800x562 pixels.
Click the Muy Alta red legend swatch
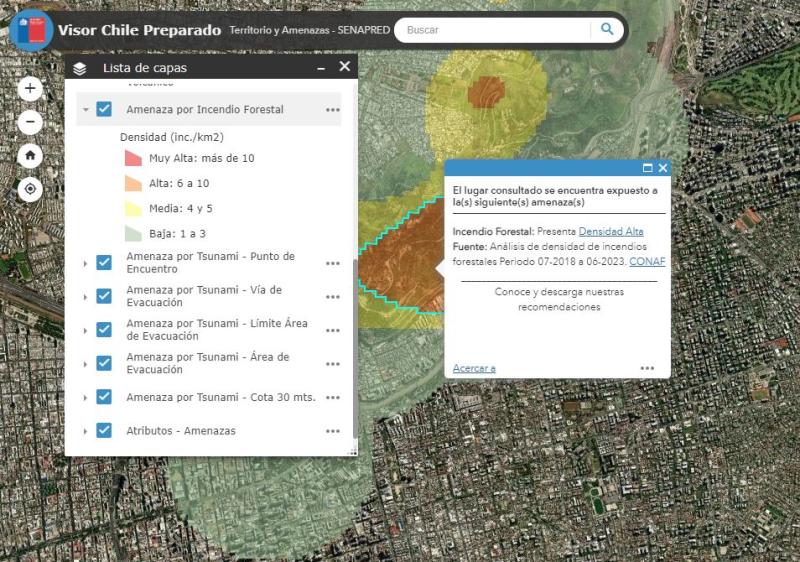[x=133, y=158]
